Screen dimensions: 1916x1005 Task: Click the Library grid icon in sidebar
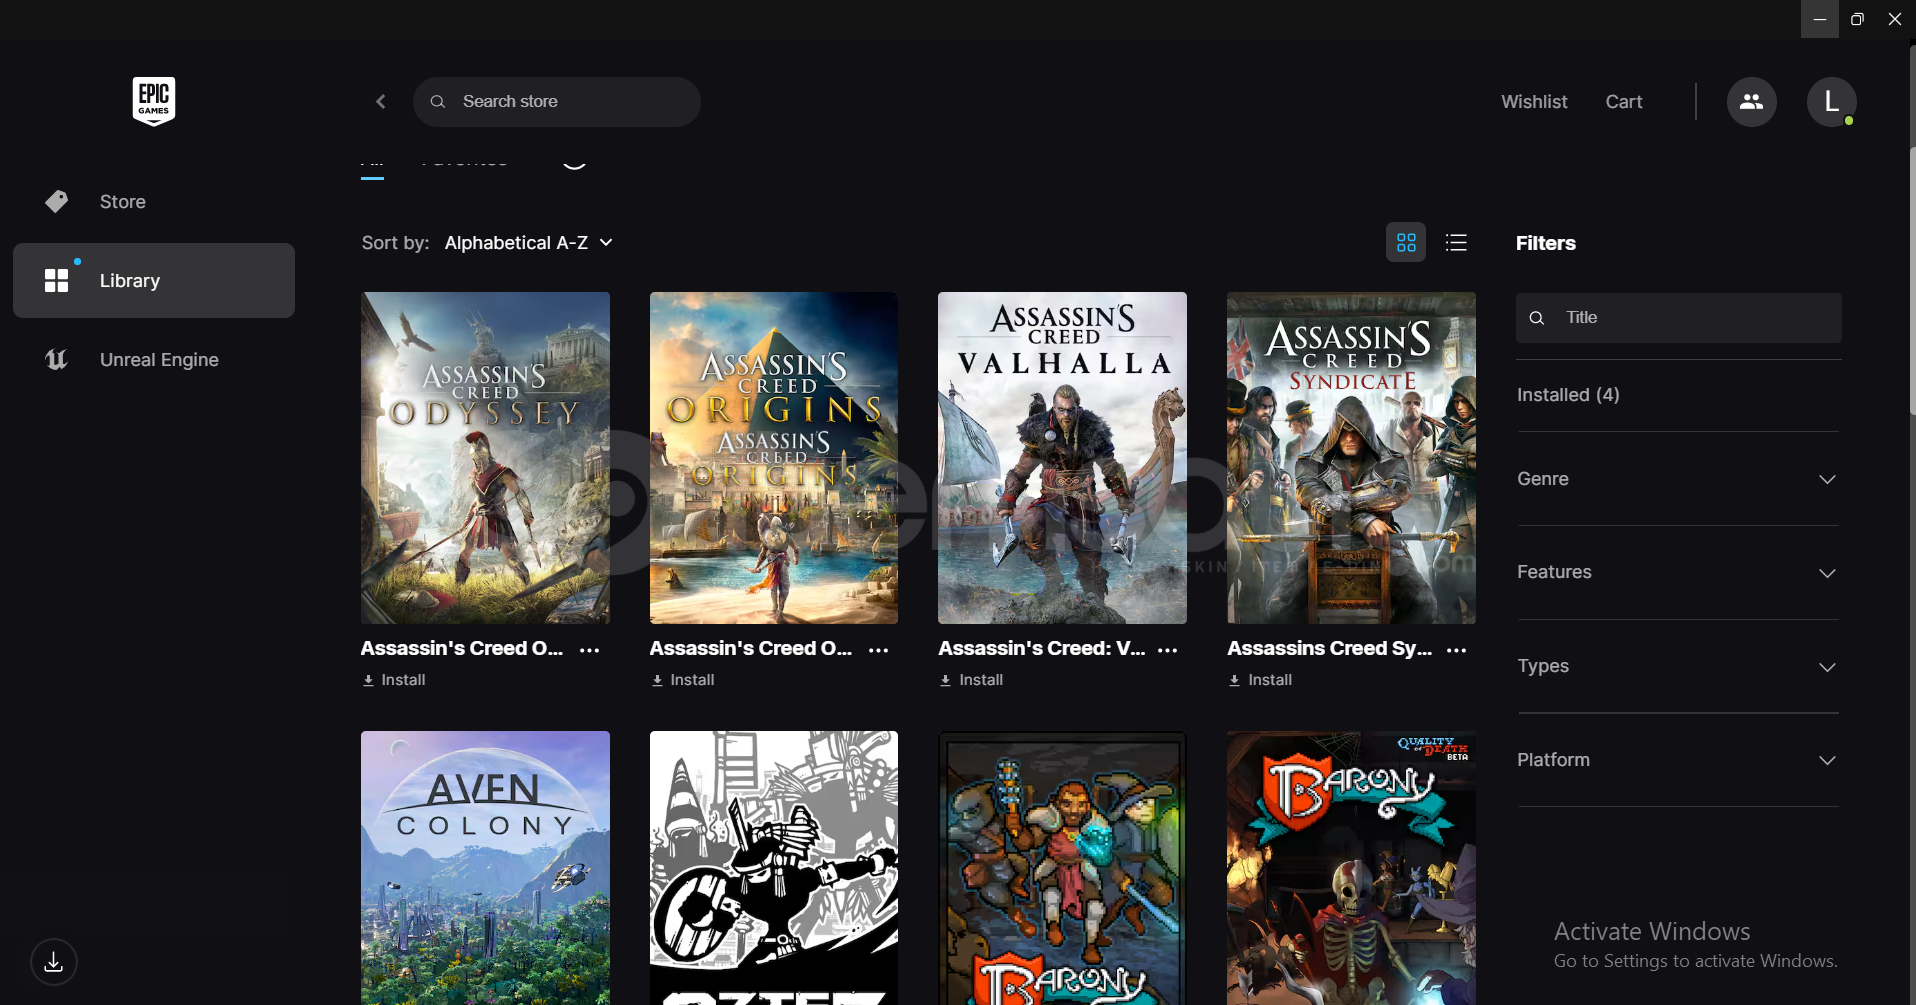pos(57,281)
